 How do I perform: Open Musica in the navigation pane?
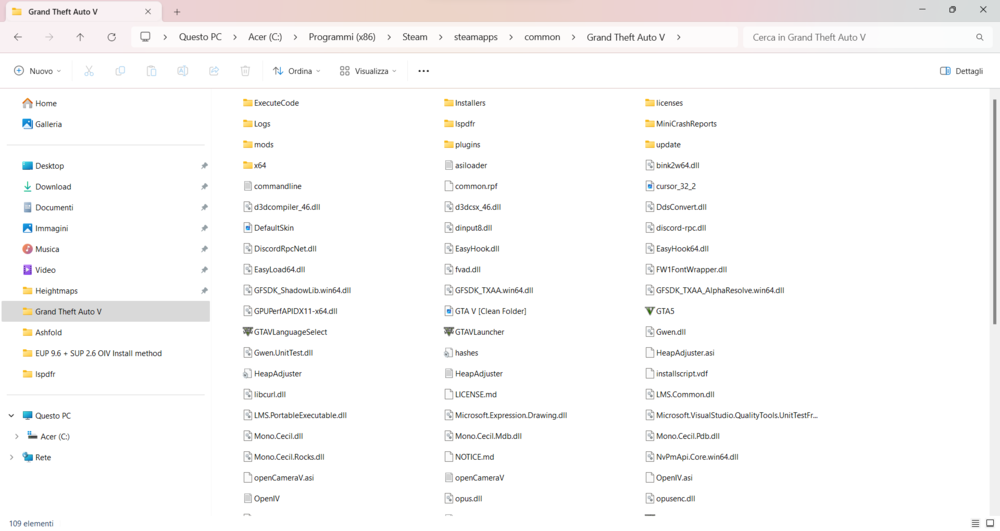click(x=41, y=249)
